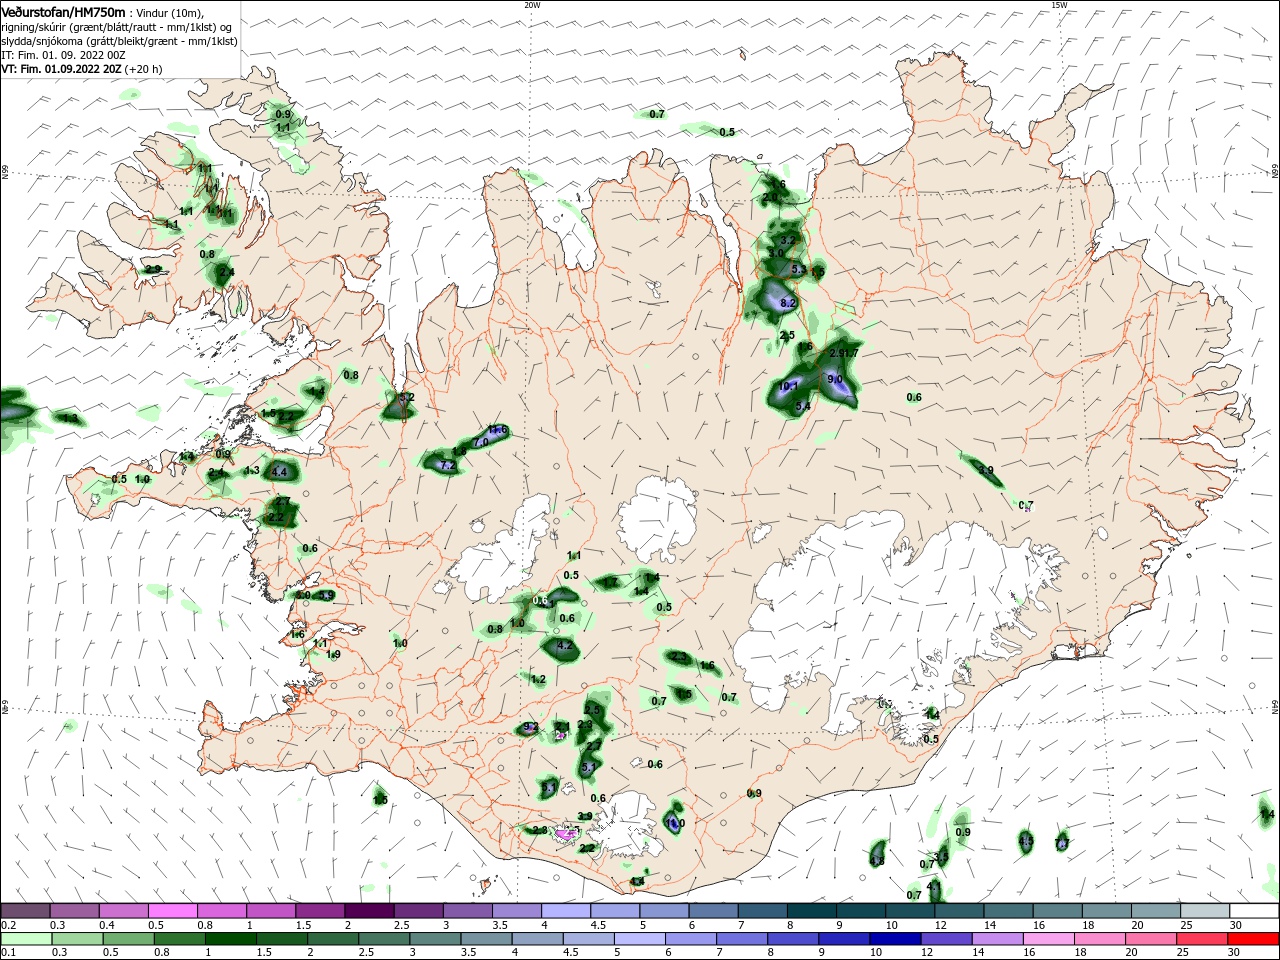Click the '8.2' precipitation value on the map

click(x=788, y=303)
